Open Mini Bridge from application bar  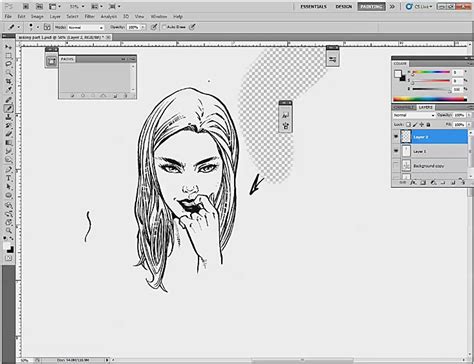coord(39,6)
